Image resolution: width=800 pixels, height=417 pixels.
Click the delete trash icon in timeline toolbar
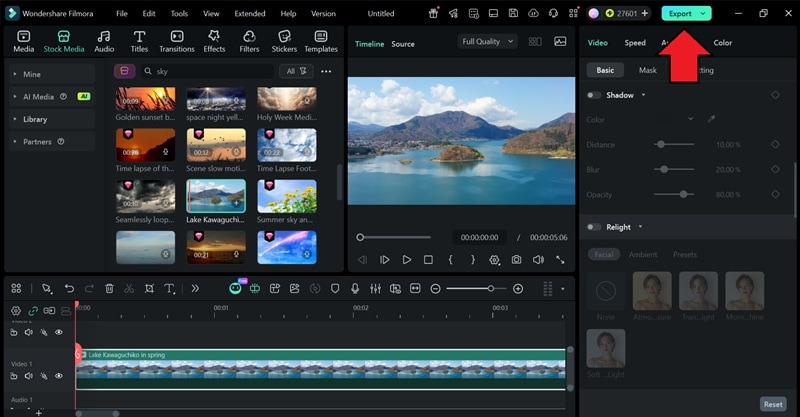point(109,288)
